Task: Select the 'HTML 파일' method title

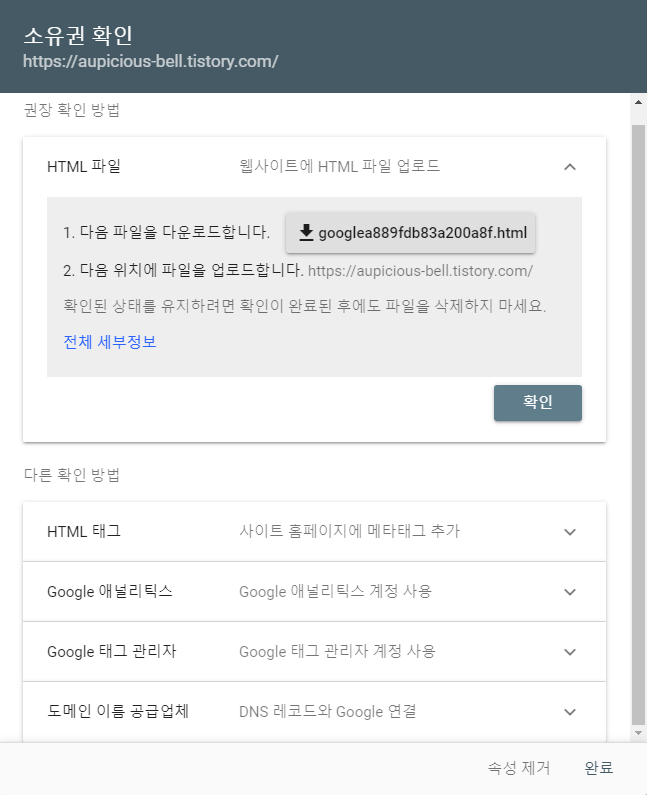Action: pyautogui.click(x=84, y=166)
